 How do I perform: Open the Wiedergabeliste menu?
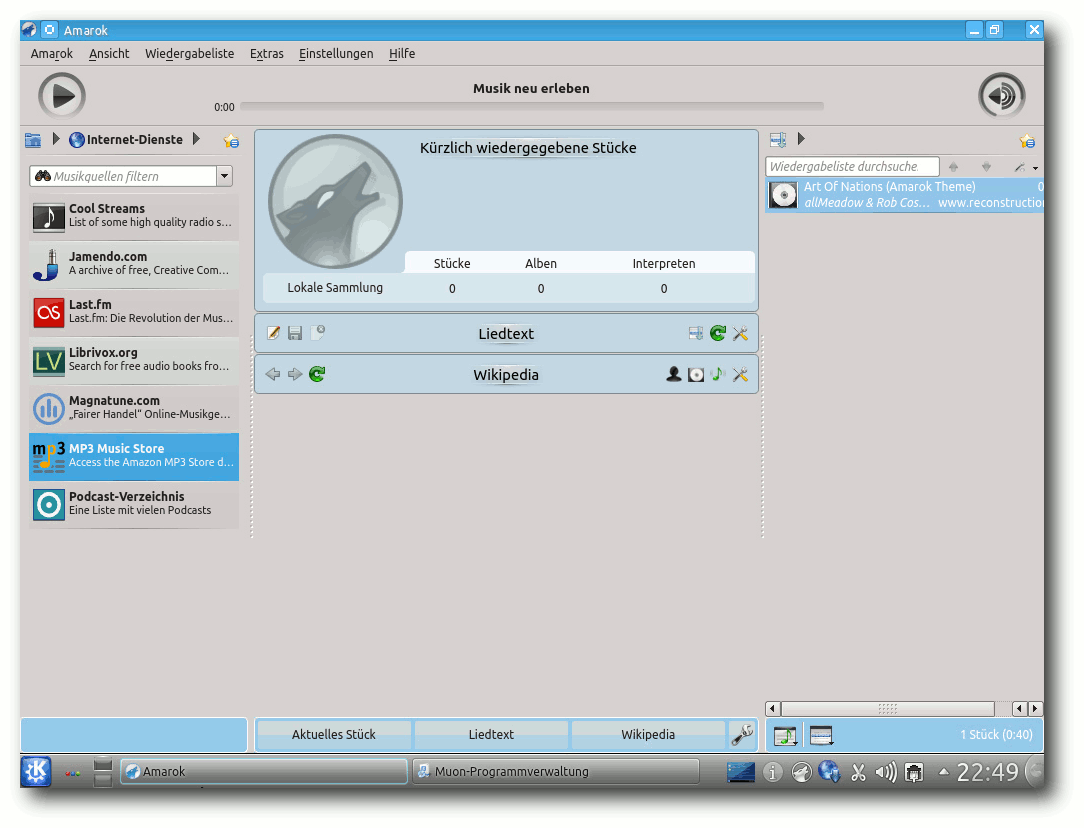pos(189,53)
